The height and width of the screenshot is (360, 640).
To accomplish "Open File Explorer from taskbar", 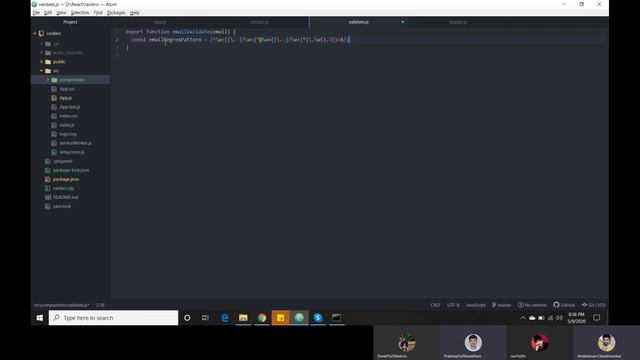I will [x=243, y=318].
